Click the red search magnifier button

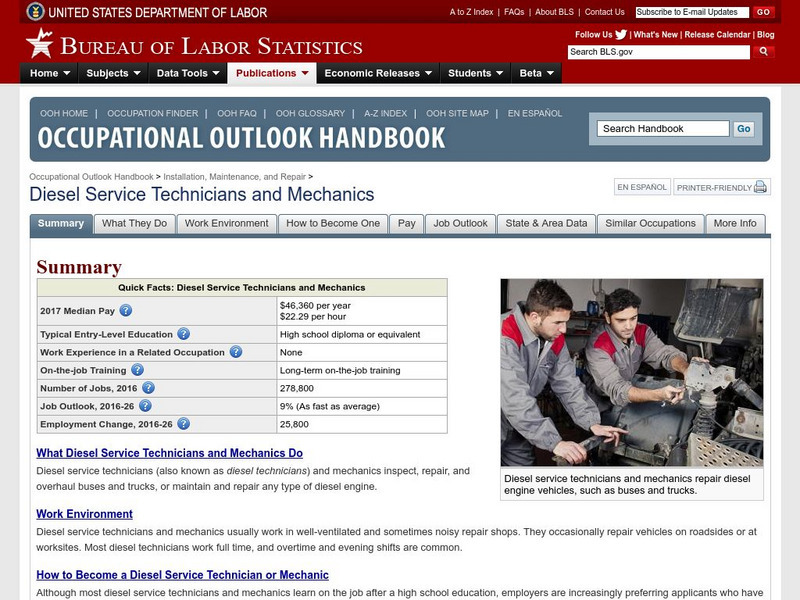pyautogui.click(x=763, y=52)
